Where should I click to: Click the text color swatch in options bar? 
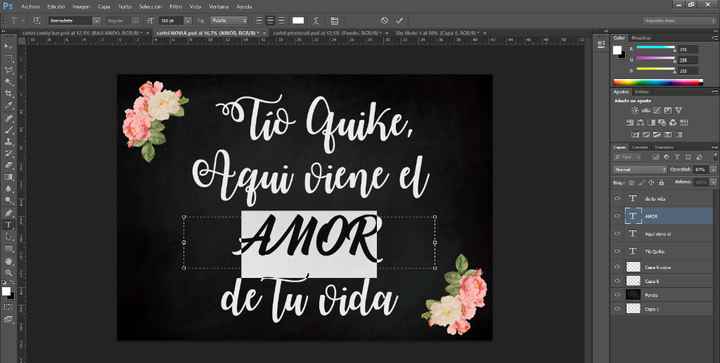point(298,21)
